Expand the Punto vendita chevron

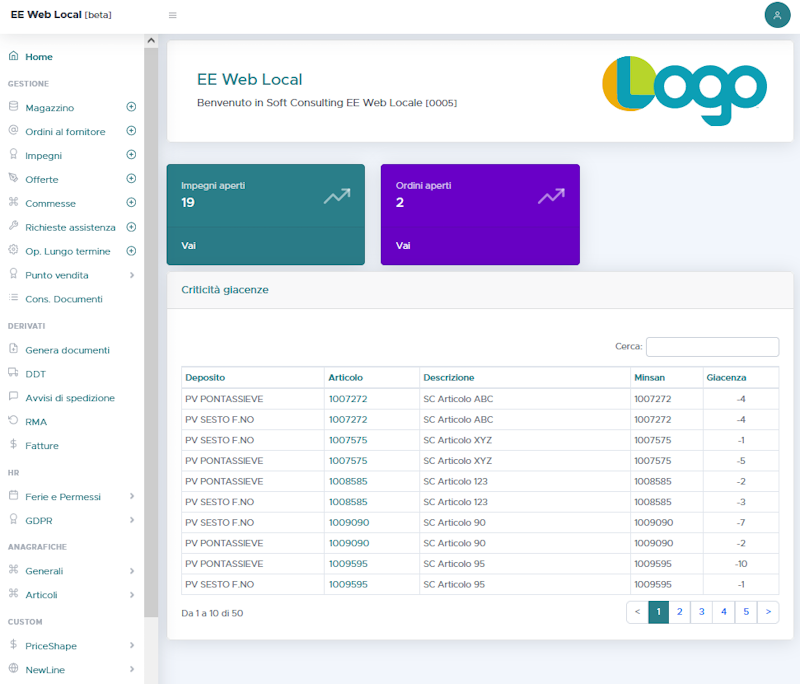click(x=132, y=275)
